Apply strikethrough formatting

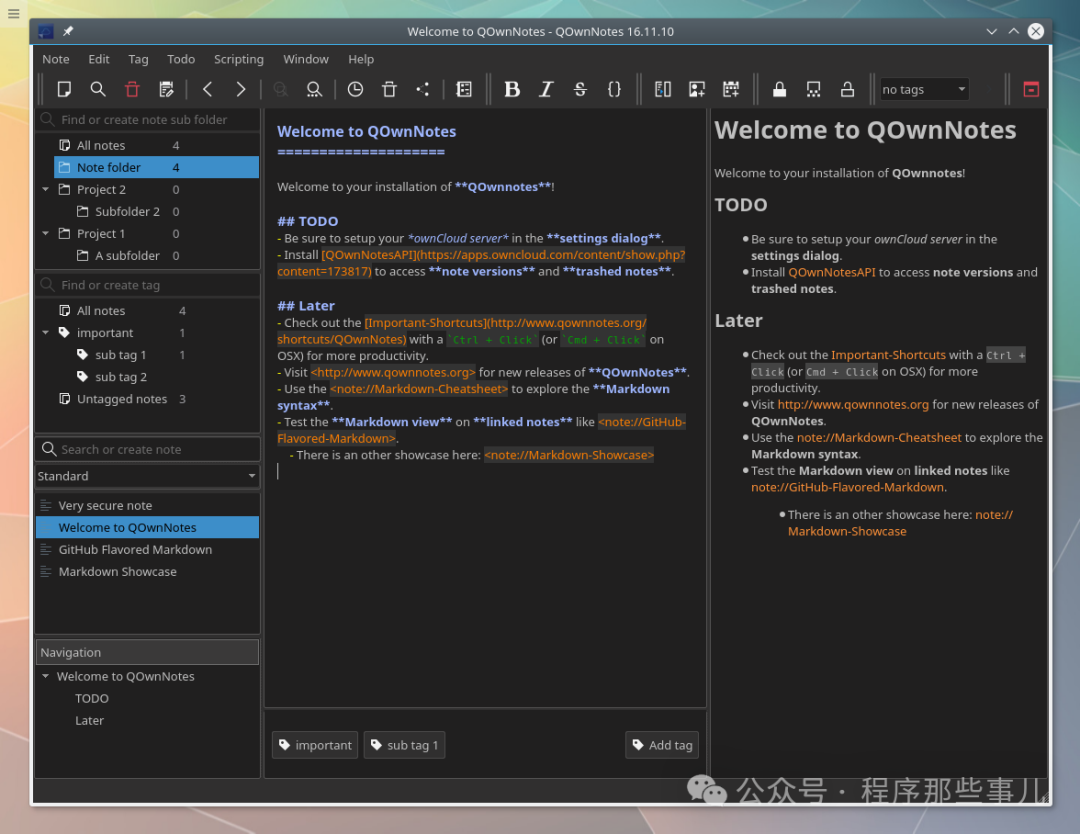(580, 89)
